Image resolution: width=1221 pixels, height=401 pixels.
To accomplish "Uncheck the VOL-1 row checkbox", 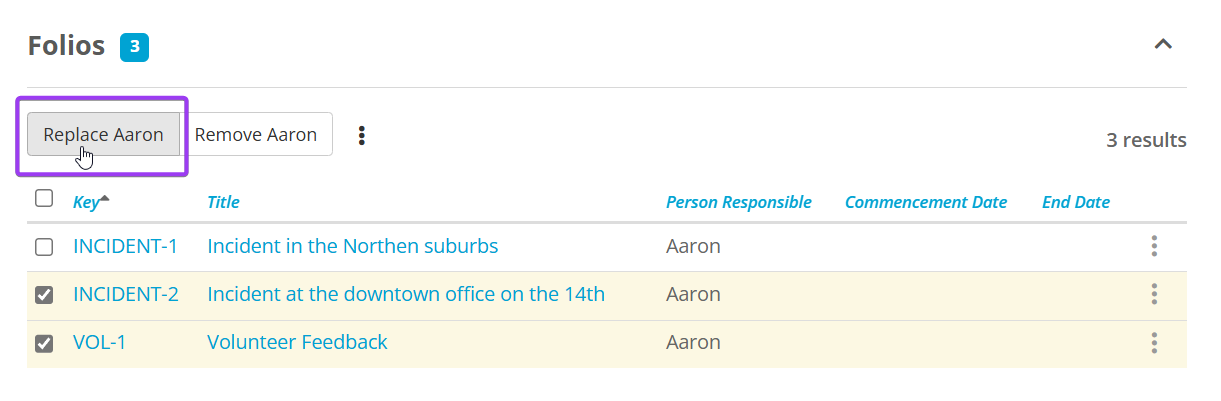I will 44,343.
